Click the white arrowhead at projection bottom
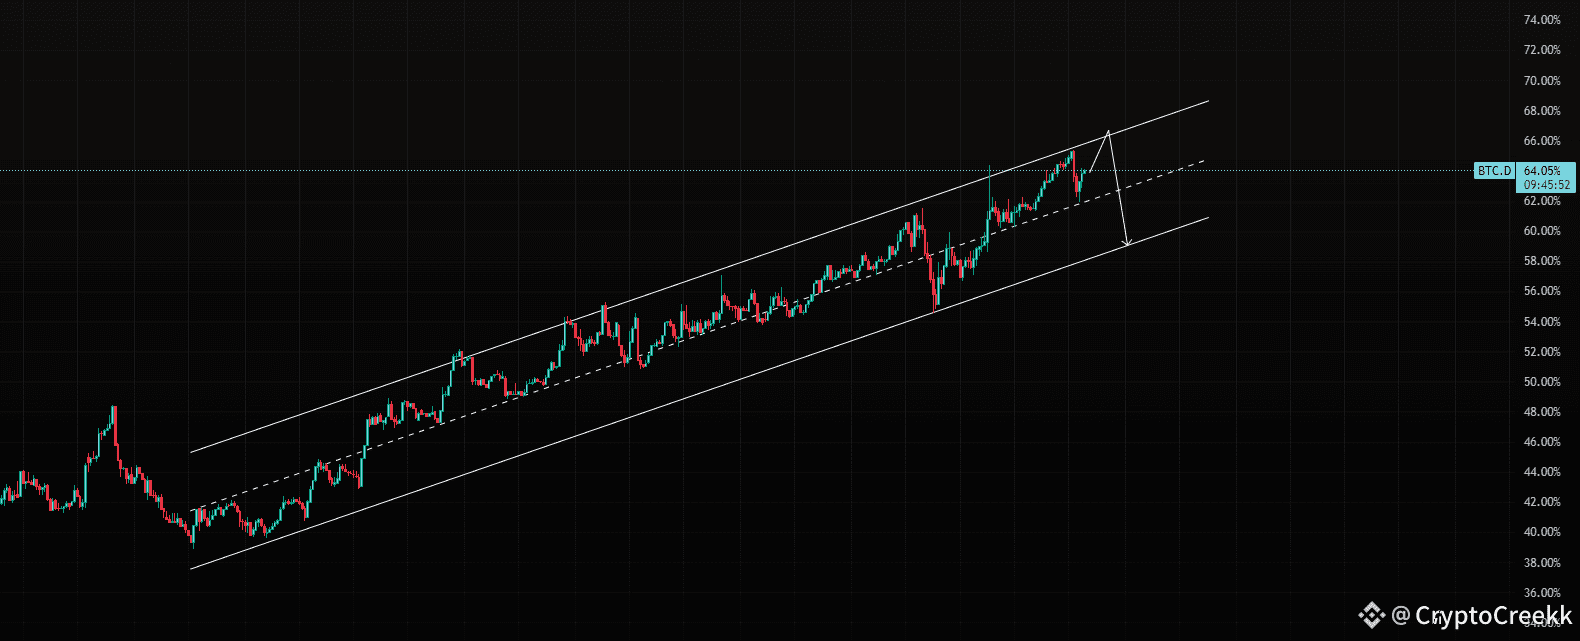The image size is (1580, 641). coord(1127,242)
